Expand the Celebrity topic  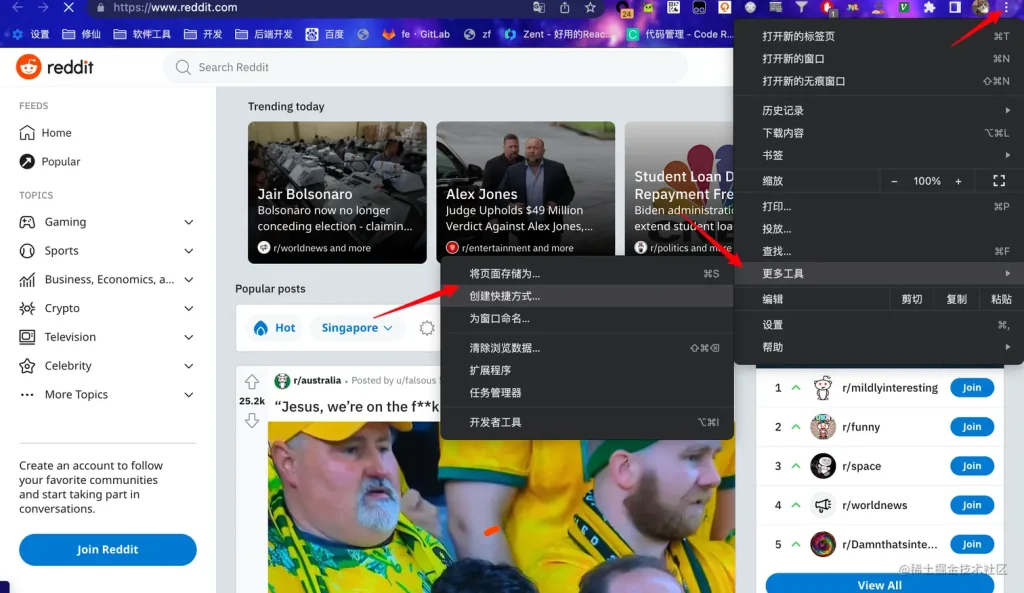189,366
